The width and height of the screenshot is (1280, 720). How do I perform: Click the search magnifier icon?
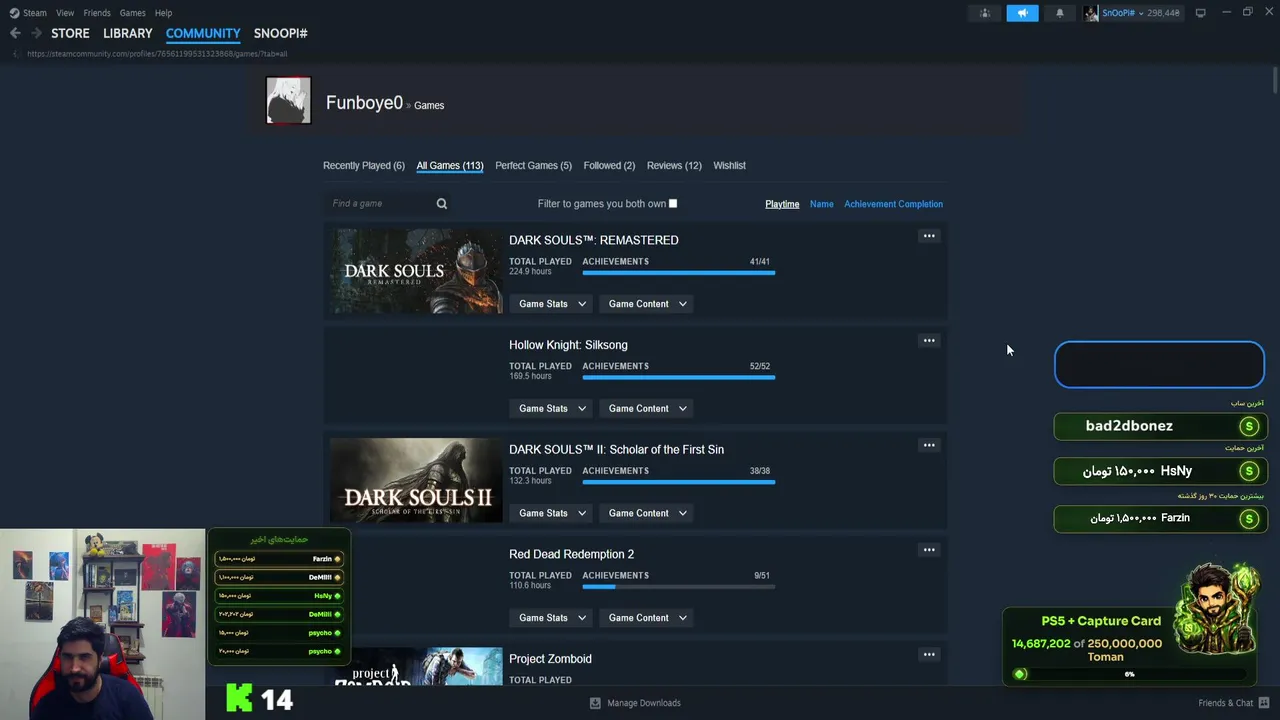point(442,204)
